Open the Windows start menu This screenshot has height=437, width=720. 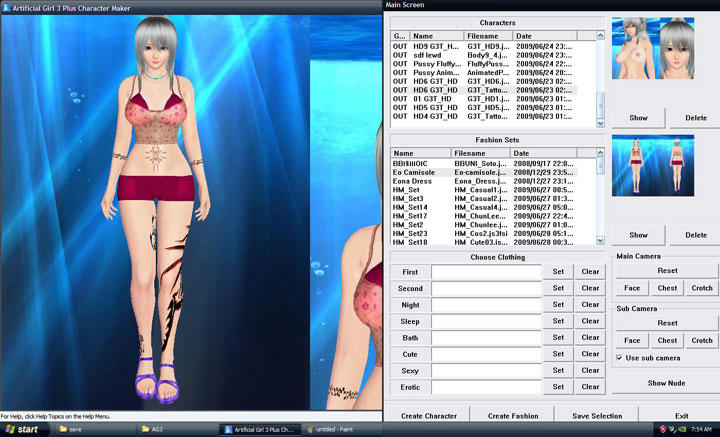coord(23,430)
